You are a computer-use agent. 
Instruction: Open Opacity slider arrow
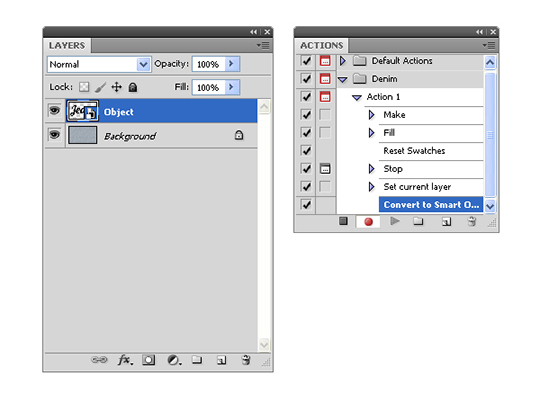click(232, 64)
